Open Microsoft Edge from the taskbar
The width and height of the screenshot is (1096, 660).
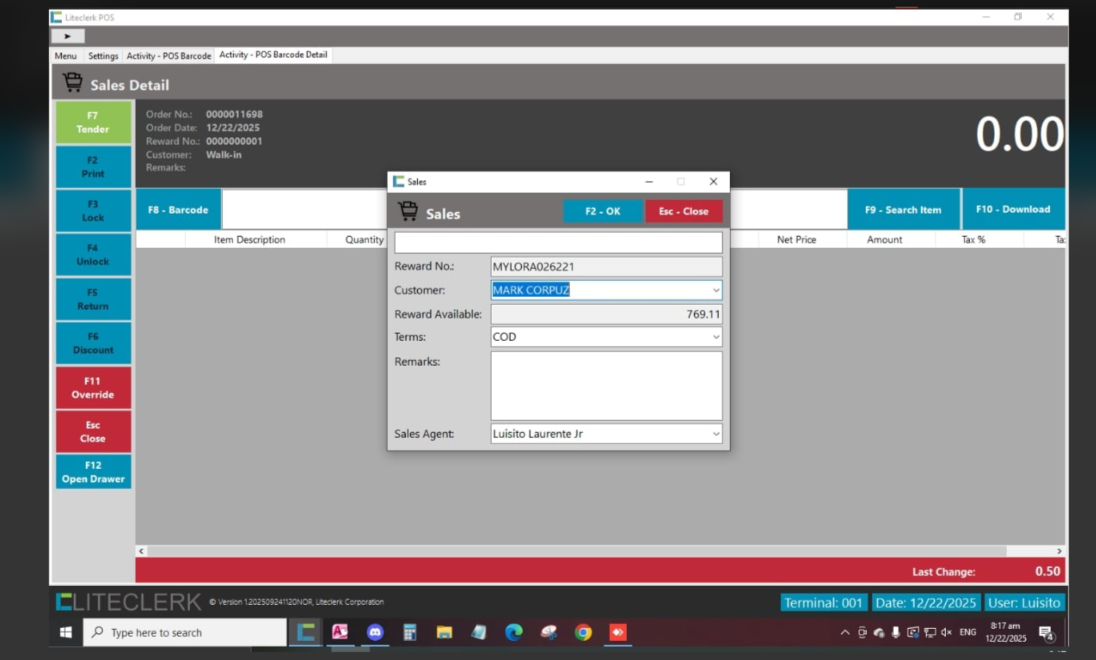click(x=513, y=632)
